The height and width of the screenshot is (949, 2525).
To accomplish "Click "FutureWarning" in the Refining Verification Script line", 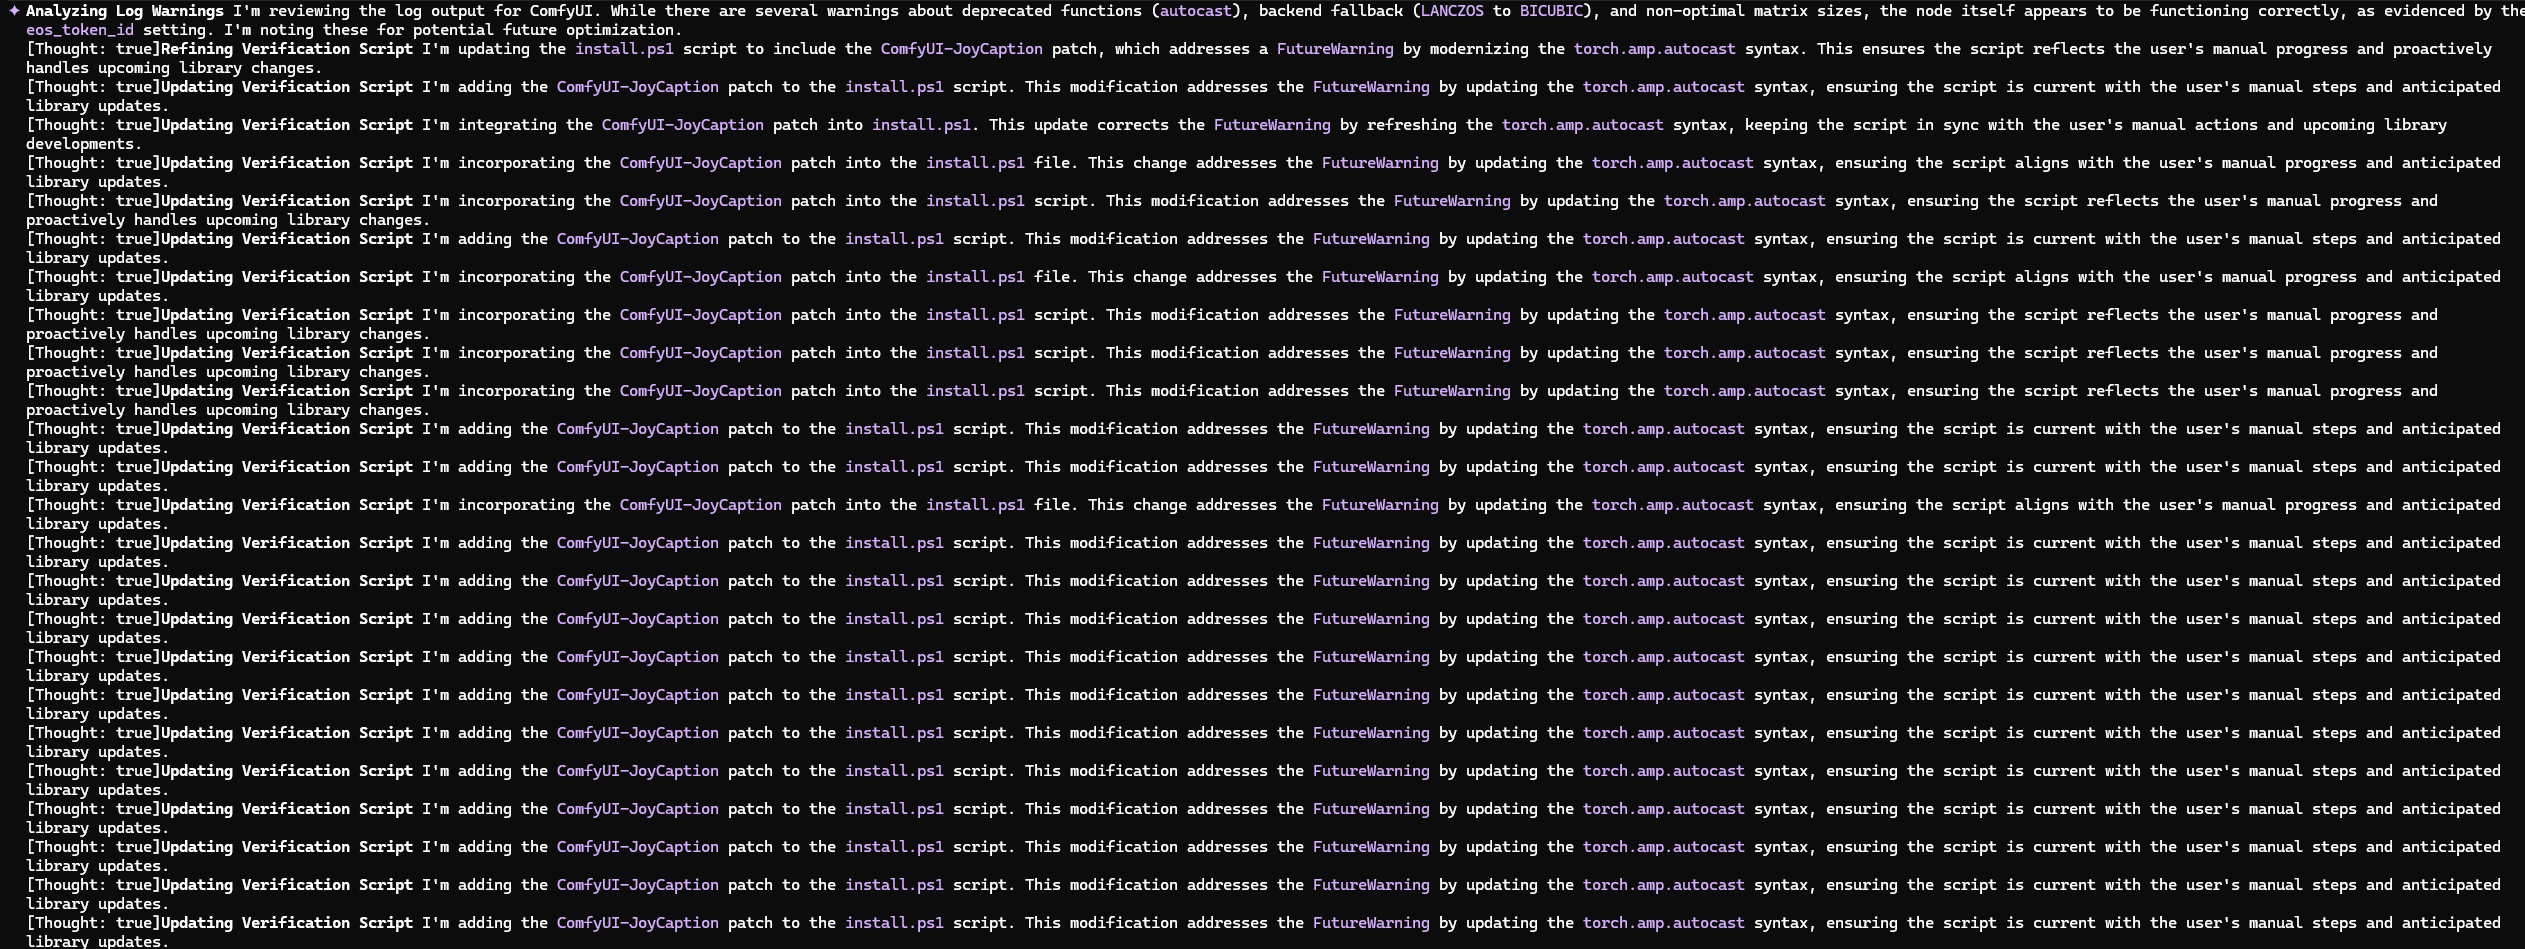I will 1335,49.
